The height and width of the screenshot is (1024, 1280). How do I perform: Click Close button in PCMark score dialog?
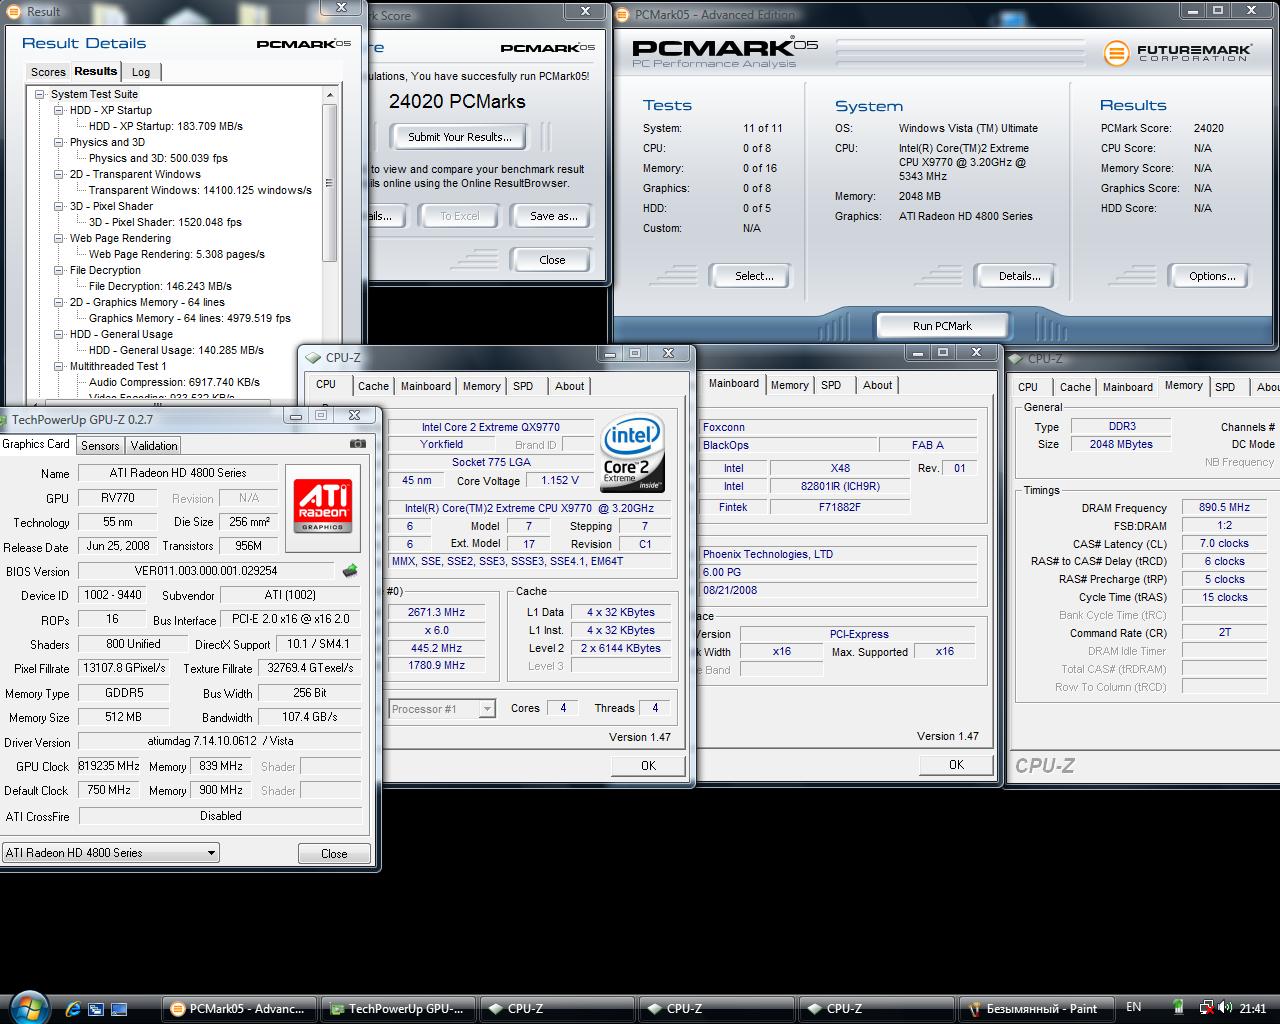coord(552,260)
